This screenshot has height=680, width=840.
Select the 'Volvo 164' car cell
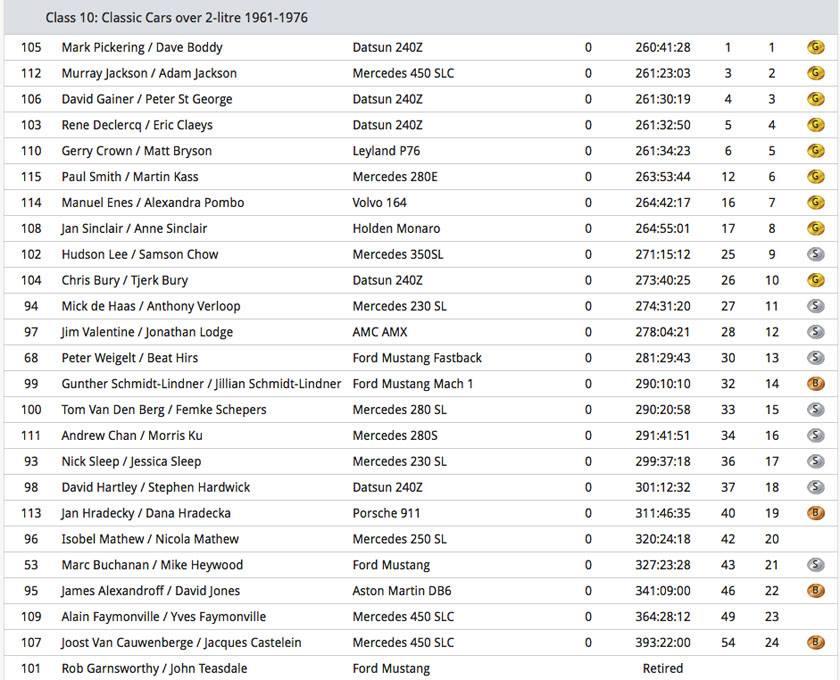click(x=379, y=203)
